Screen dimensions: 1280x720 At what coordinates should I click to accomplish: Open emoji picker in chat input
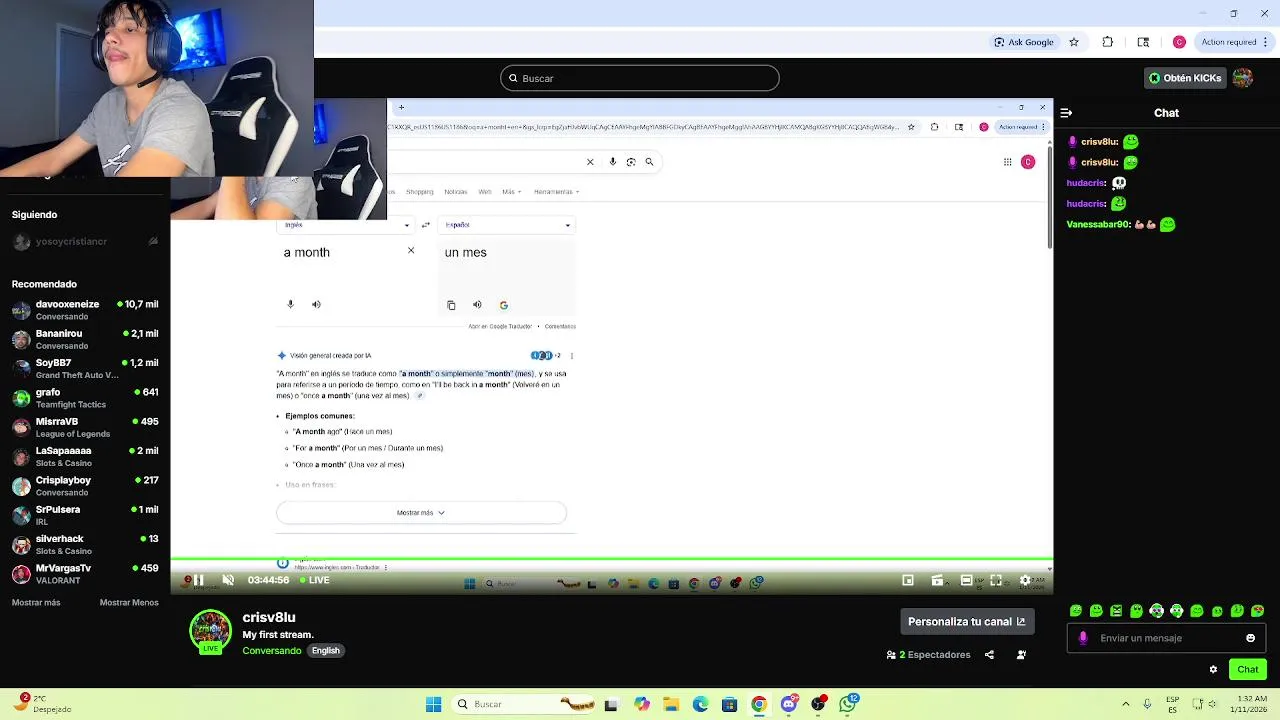pyautogui.click(x=1250, y=638)
